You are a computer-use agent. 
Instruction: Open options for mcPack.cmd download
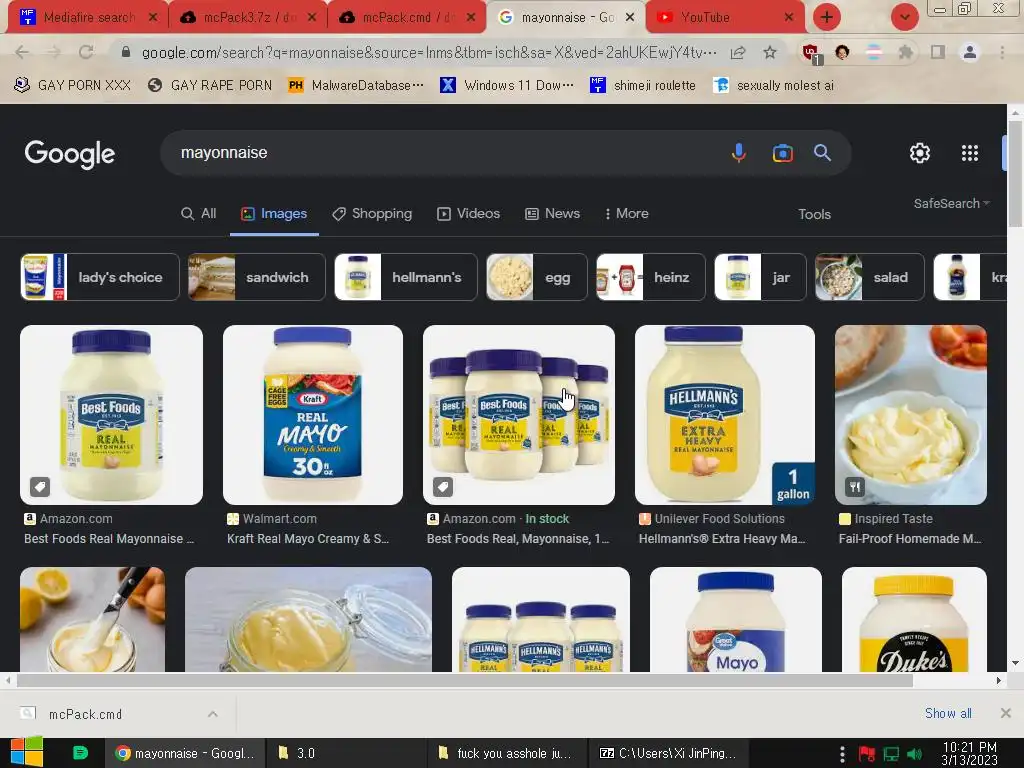pyautogui.click(x=212, y=714)
